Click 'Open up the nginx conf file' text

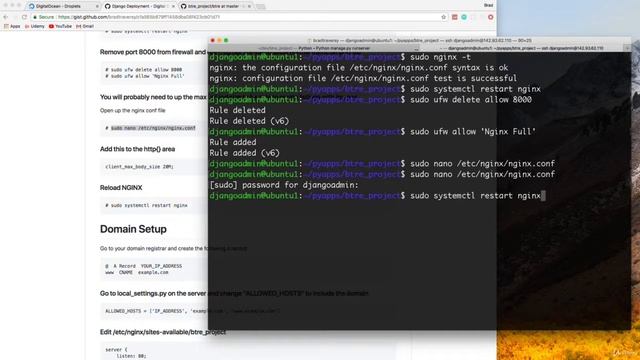pyautogui.click(x=133, y=110)
